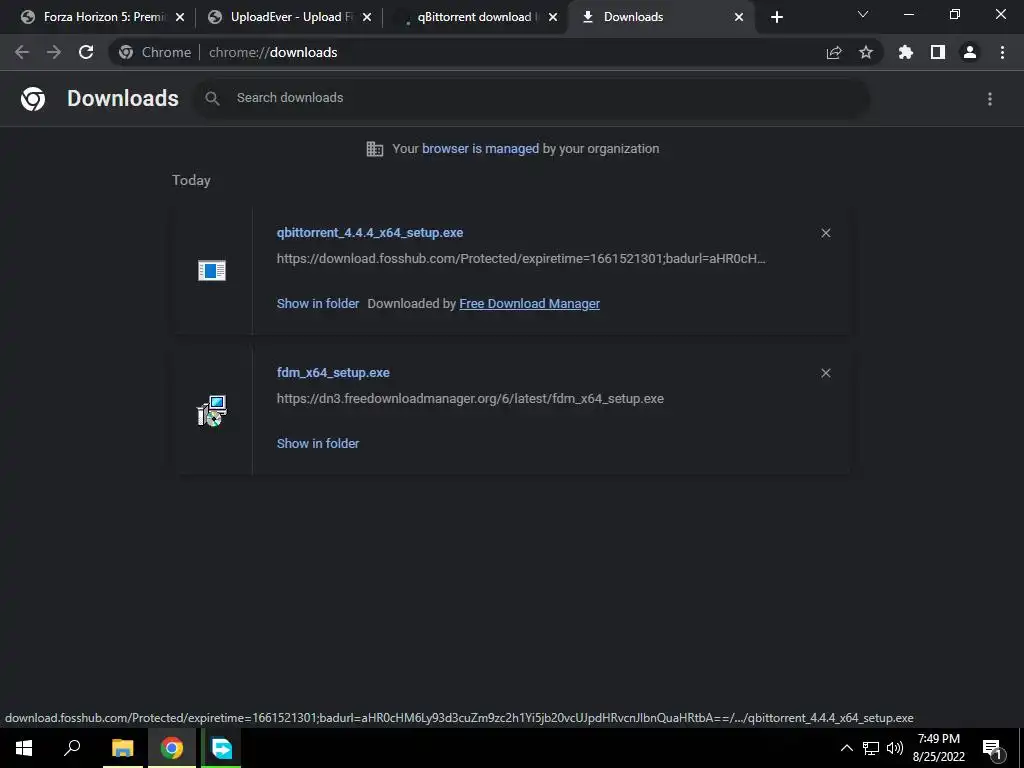1024x768 pixels.
Task: Bookmark this page with the star icon
Action: point(866,52)
